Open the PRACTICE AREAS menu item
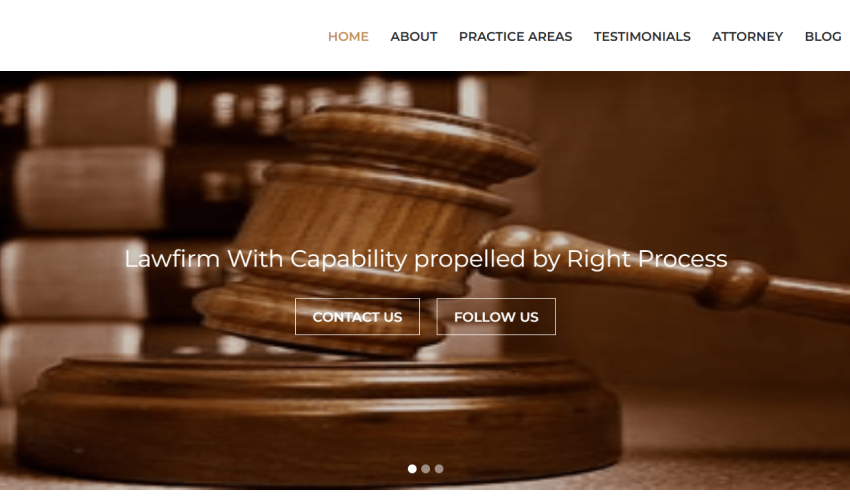 coord(516,36)
